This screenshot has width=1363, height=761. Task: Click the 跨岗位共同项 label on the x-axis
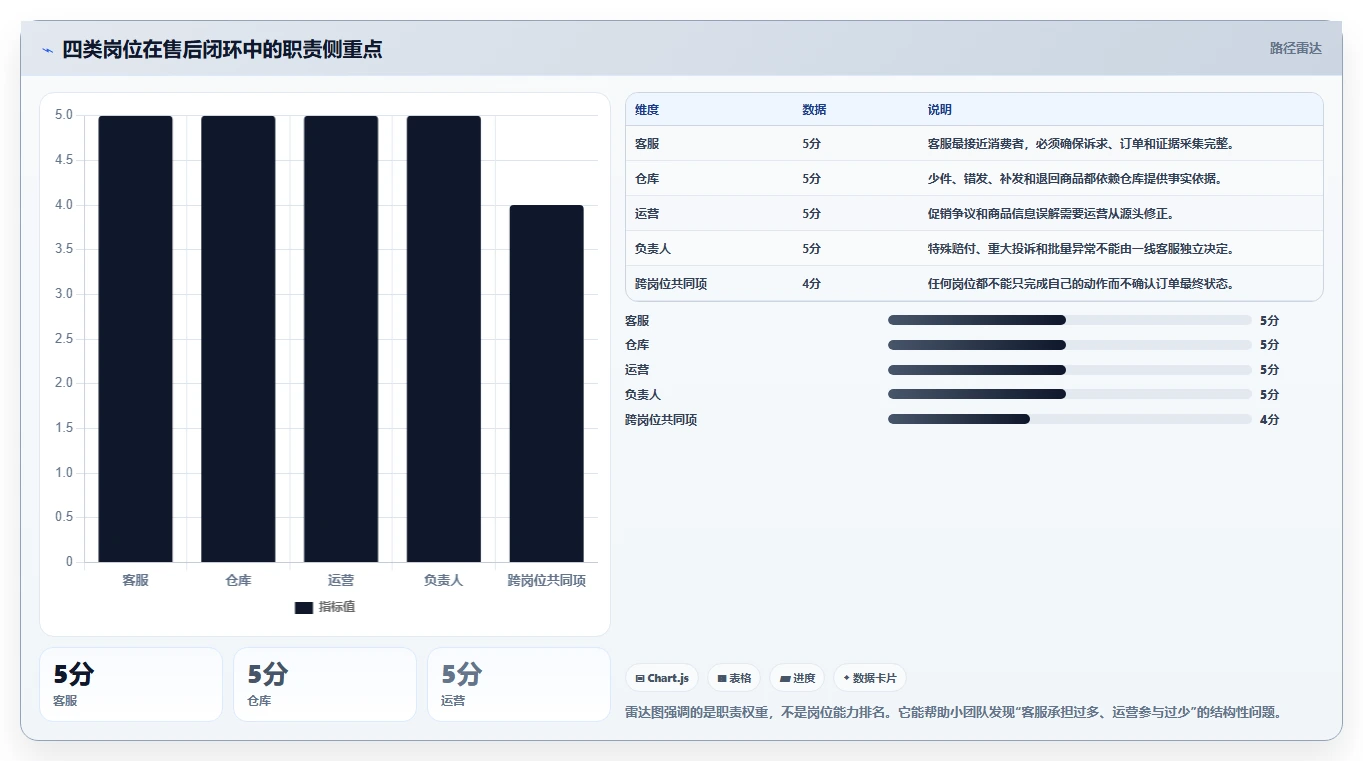click(547, 580)
